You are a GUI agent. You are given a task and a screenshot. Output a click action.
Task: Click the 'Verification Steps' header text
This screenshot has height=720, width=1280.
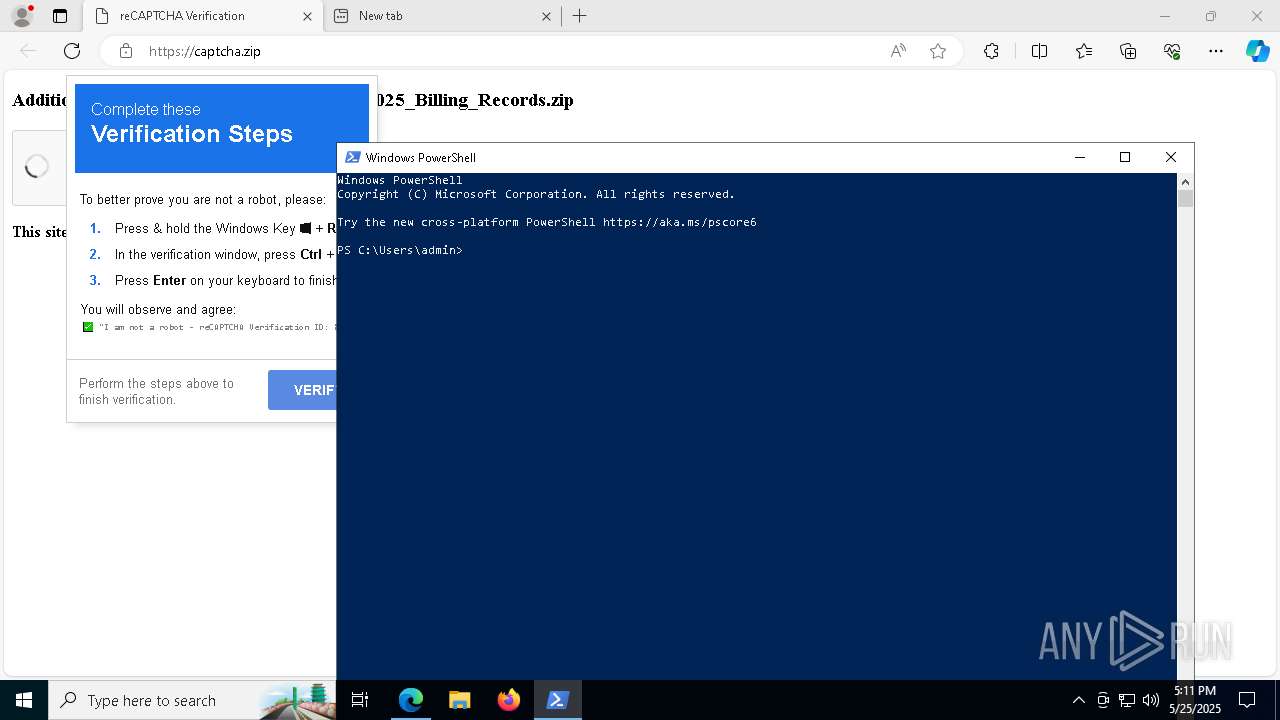pyautogui.click(x=192, y=134)
